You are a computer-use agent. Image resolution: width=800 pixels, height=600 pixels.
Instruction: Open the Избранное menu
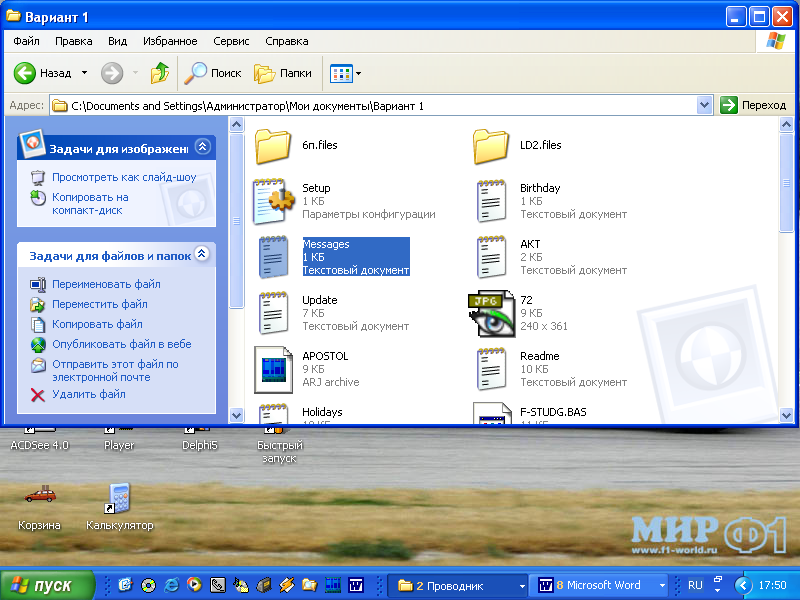click(170, 41)
